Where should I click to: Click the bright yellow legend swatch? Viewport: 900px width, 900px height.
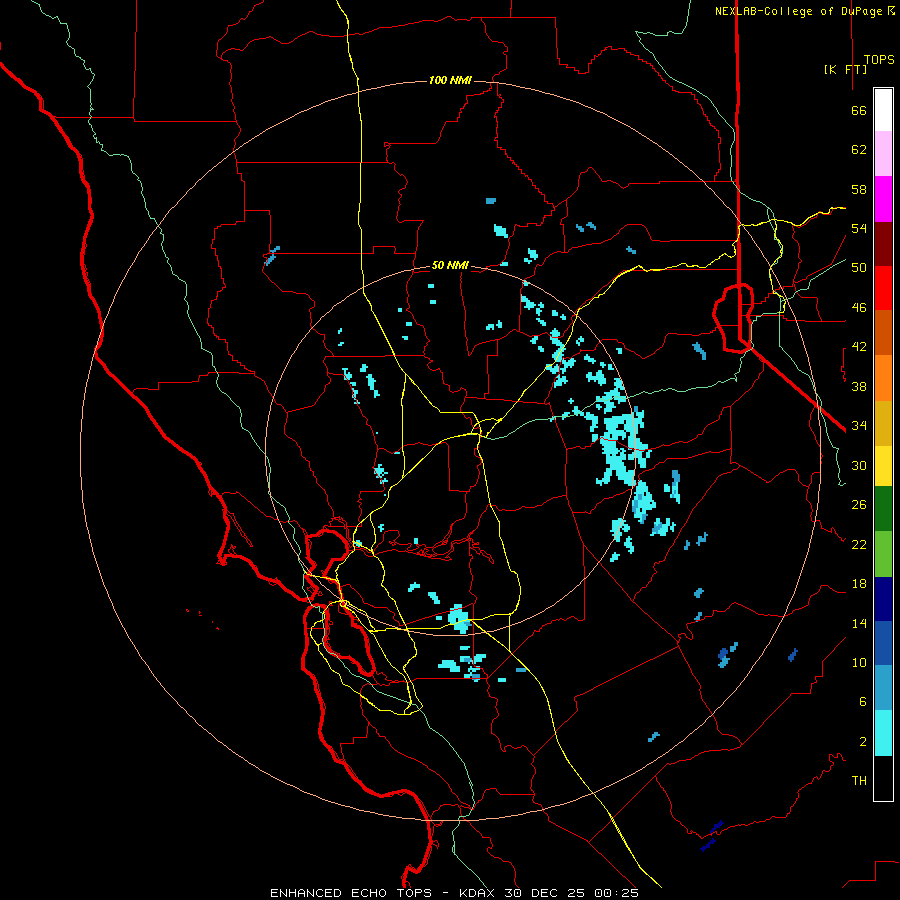point(883,466)
